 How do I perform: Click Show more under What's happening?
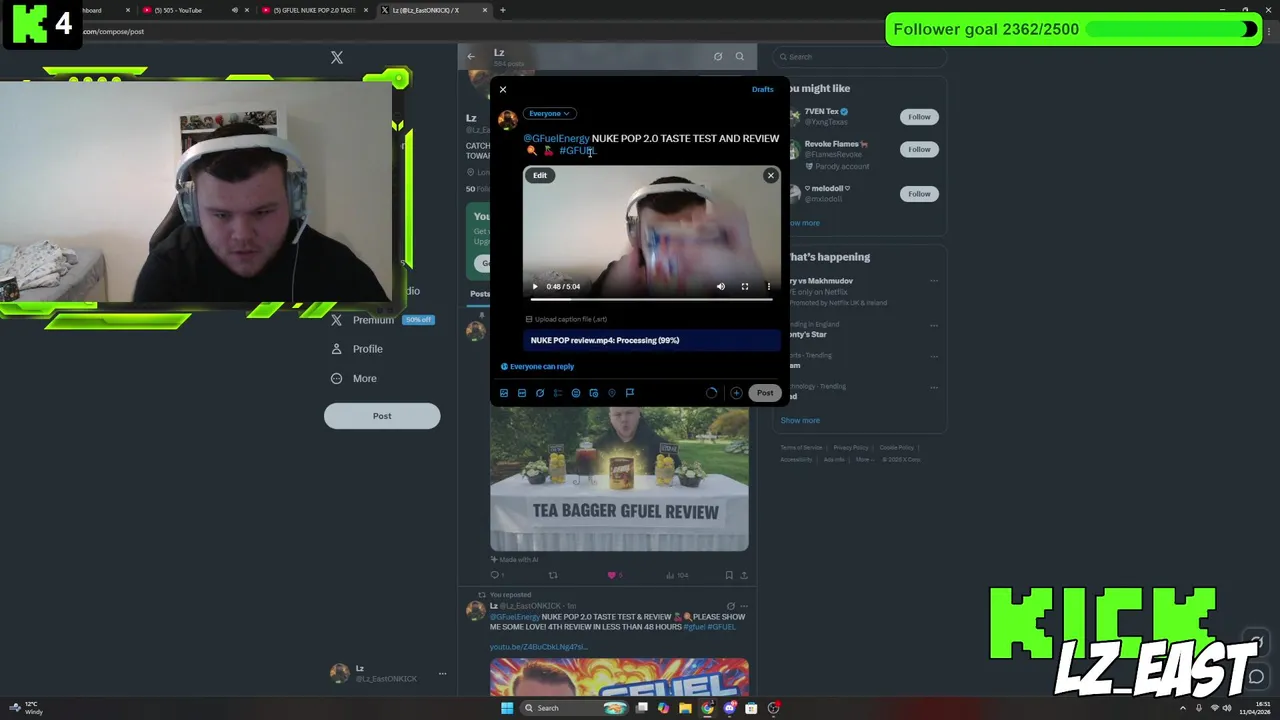pos(800,421)
